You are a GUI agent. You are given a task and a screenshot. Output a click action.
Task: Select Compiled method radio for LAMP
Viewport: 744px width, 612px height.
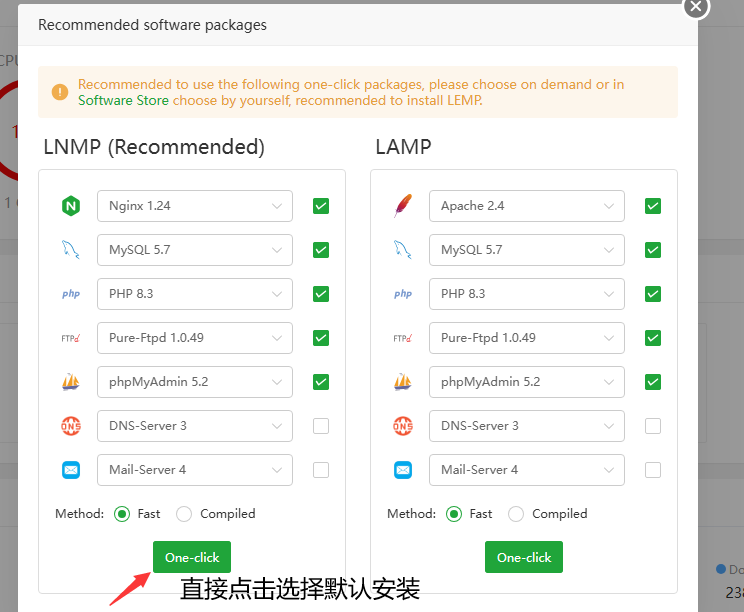coord(516,514)
